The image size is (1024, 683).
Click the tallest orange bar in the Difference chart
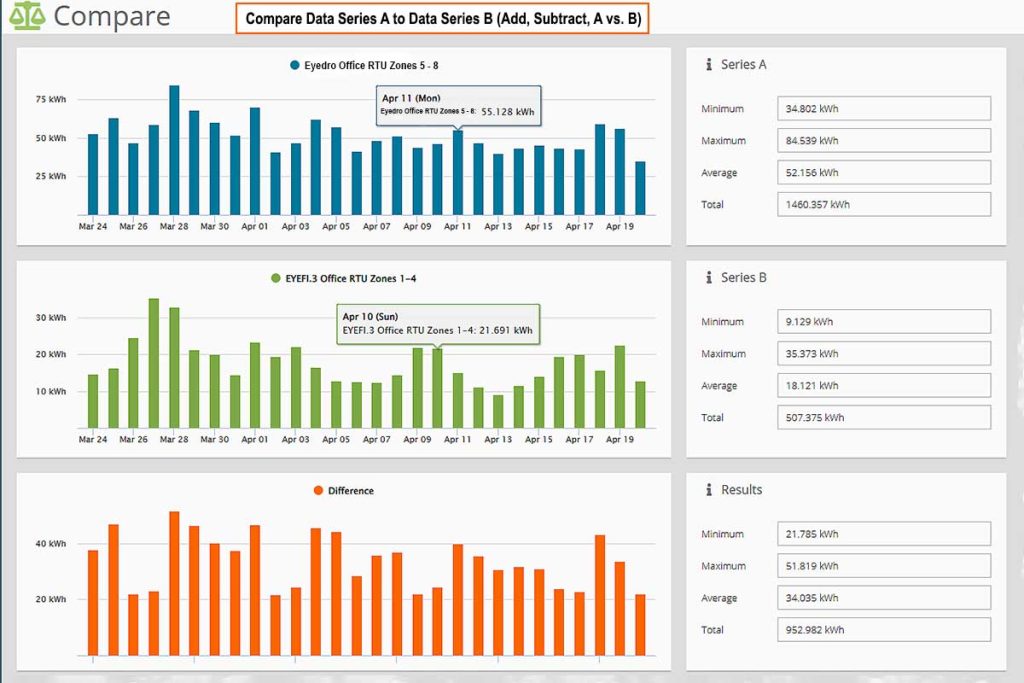(x=173, y=585)
